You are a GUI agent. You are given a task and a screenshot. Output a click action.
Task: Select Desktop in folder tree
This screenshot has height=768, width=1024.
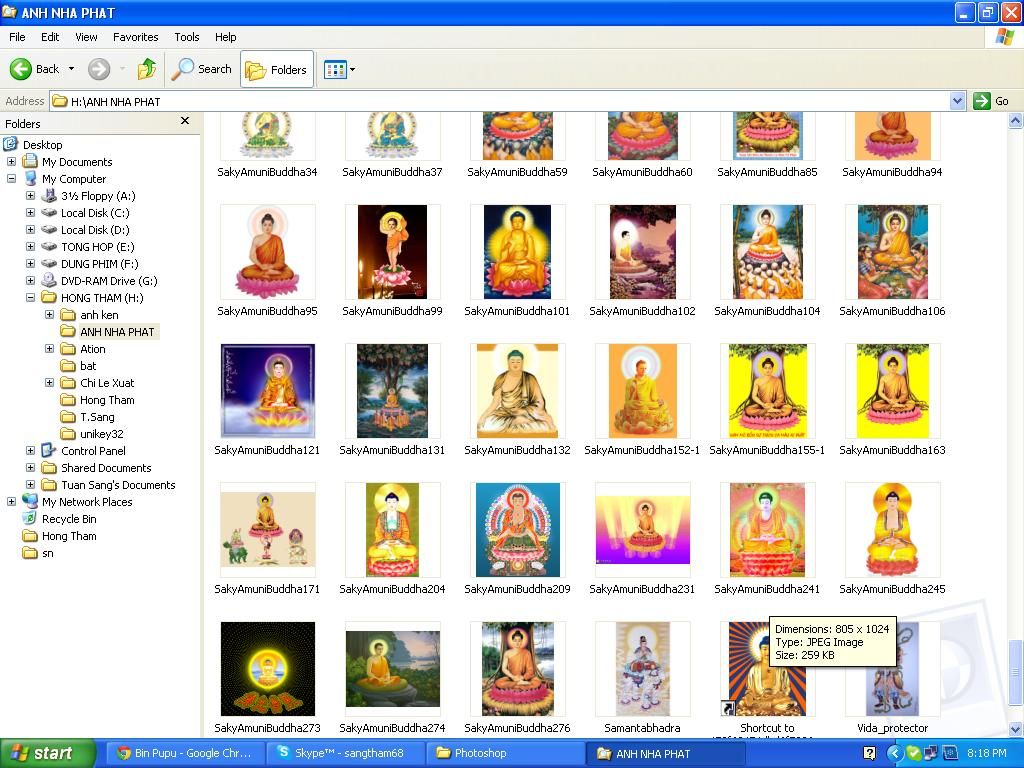click(x=42, y=145)
